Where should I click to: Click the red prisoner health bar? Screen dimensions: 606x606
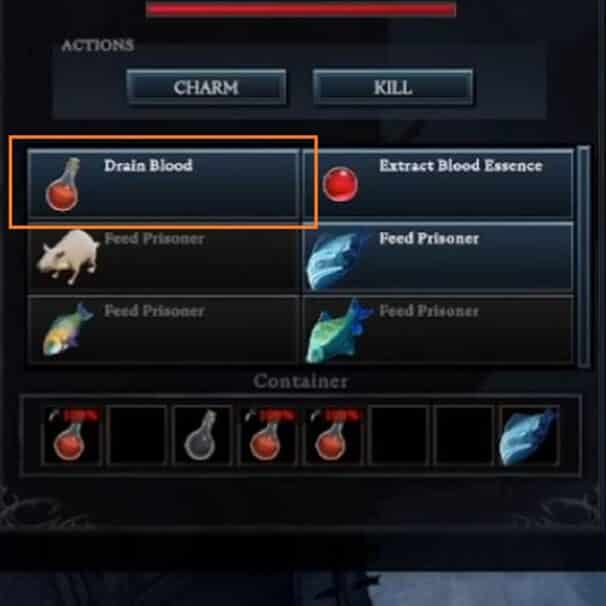coord(301,9)
